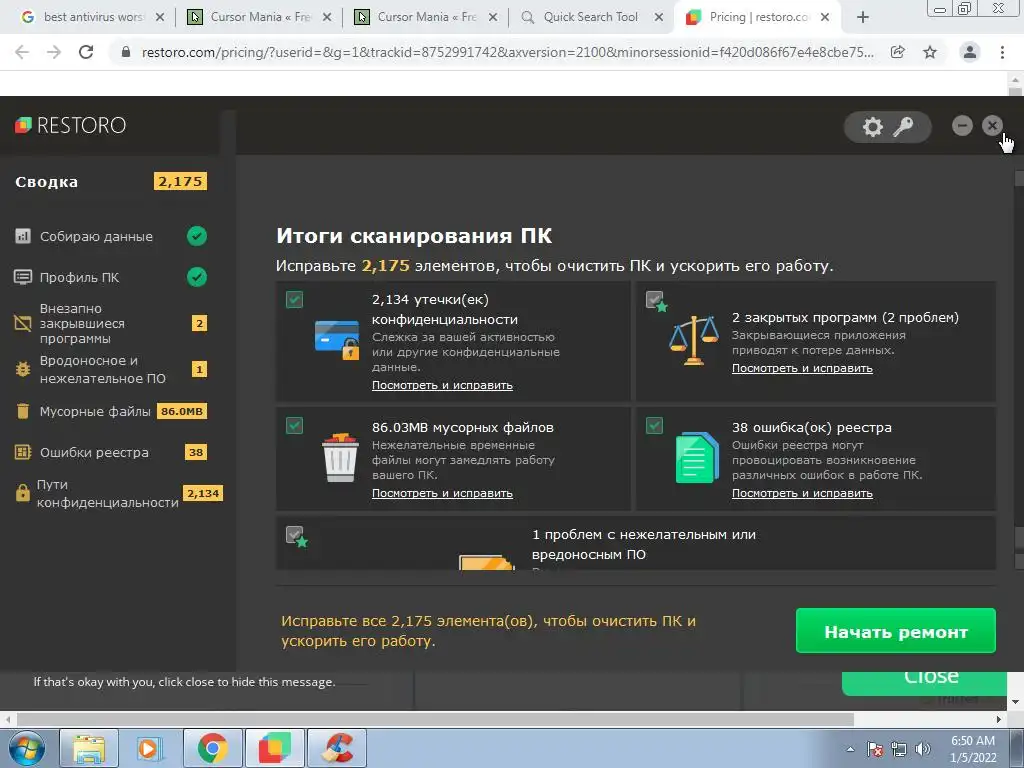Click trash bin junk files icon

340,457
